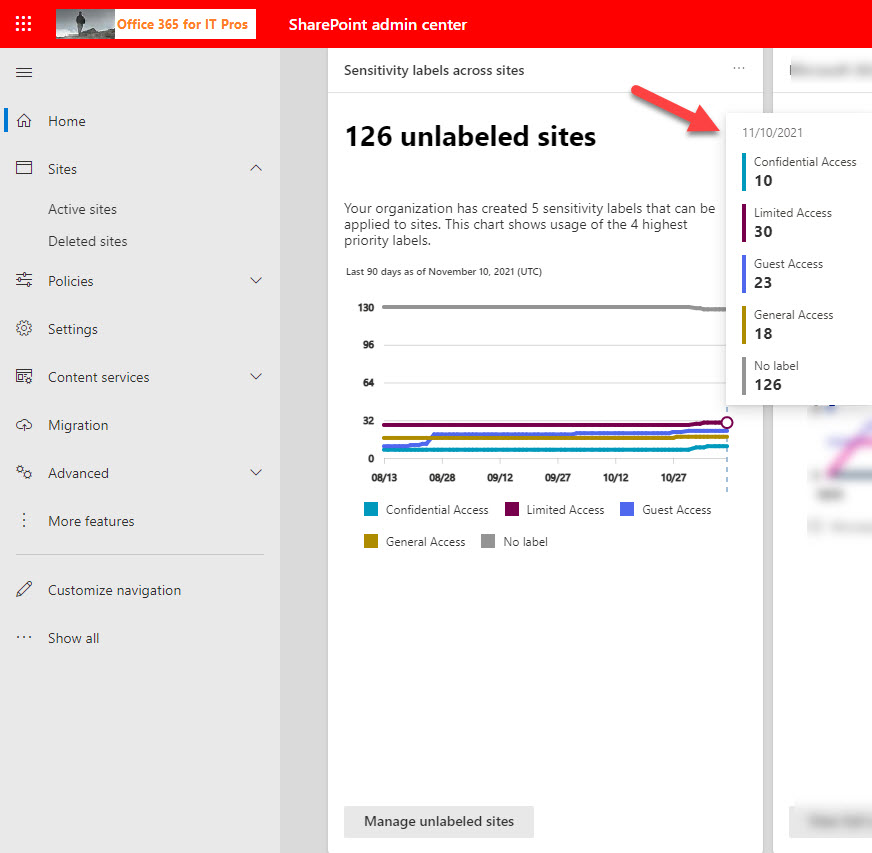
Task: Click the Policies sliders icon
Action: [25, 281]
